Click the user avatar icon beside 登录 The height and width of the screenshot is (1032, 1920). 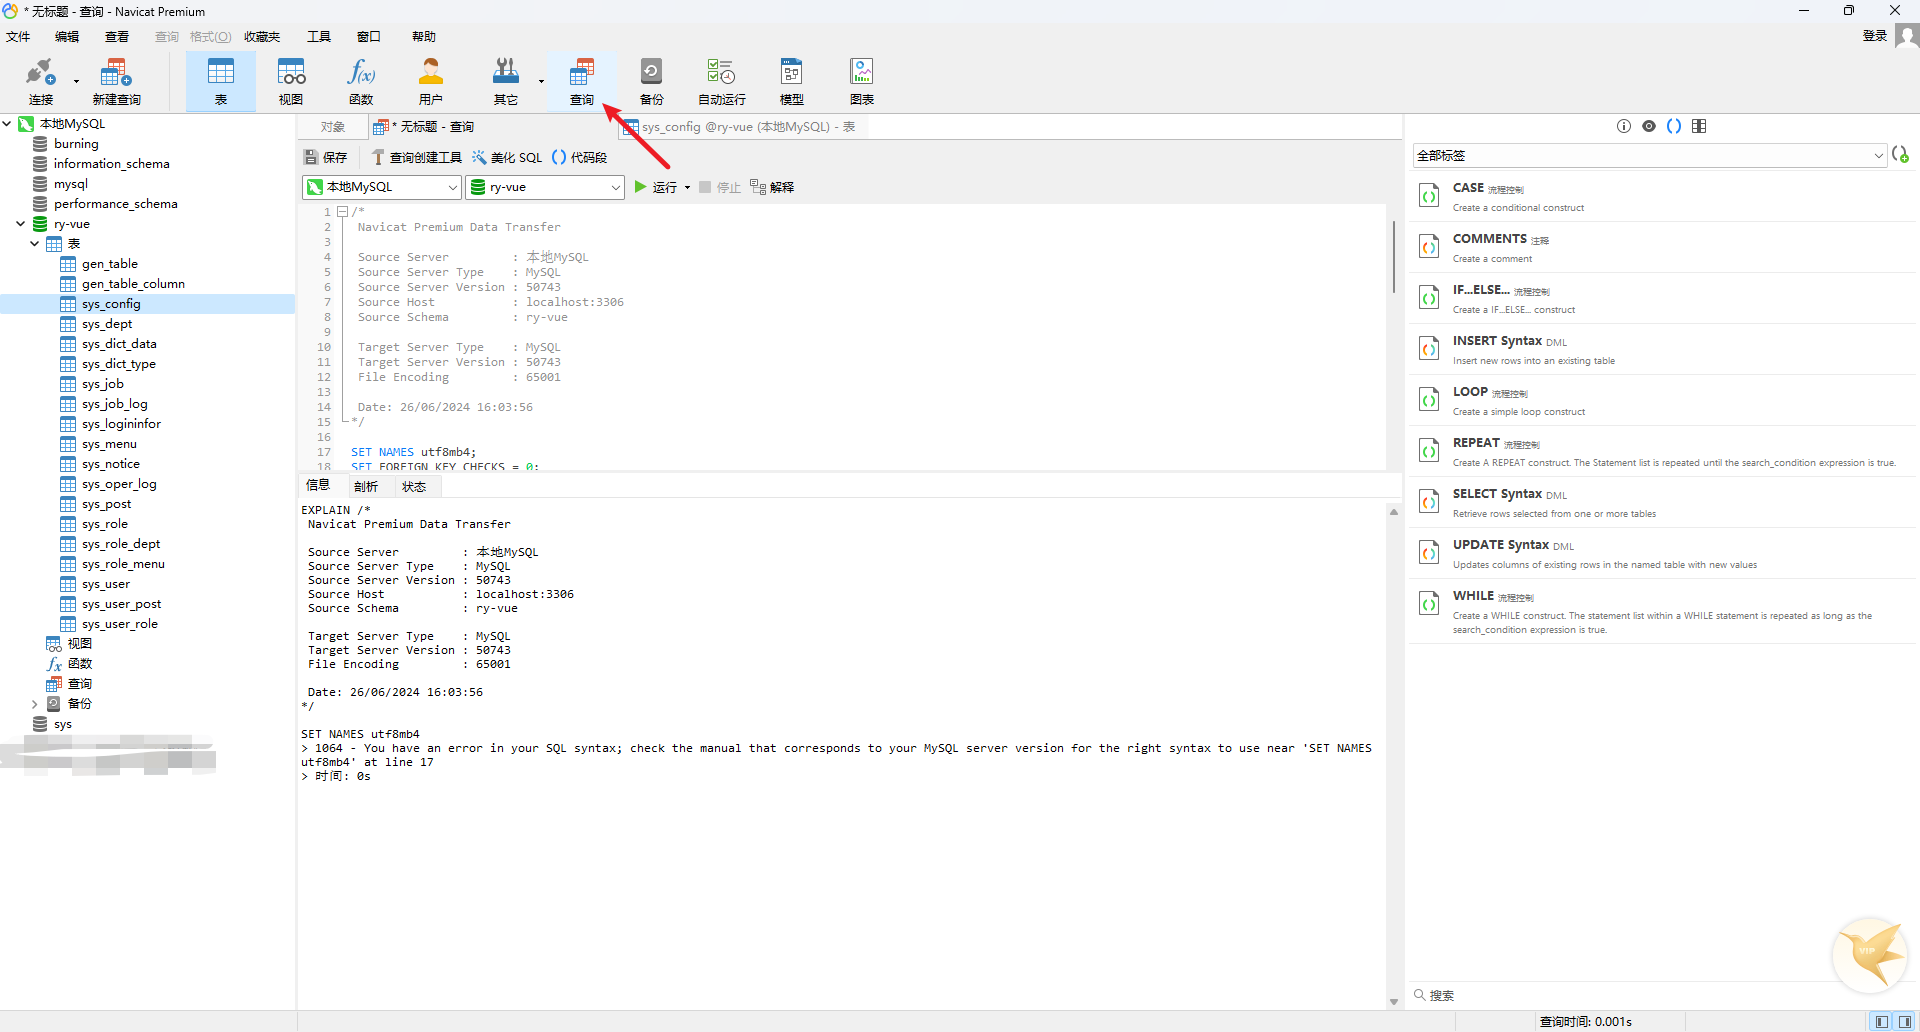(1907, 36)
